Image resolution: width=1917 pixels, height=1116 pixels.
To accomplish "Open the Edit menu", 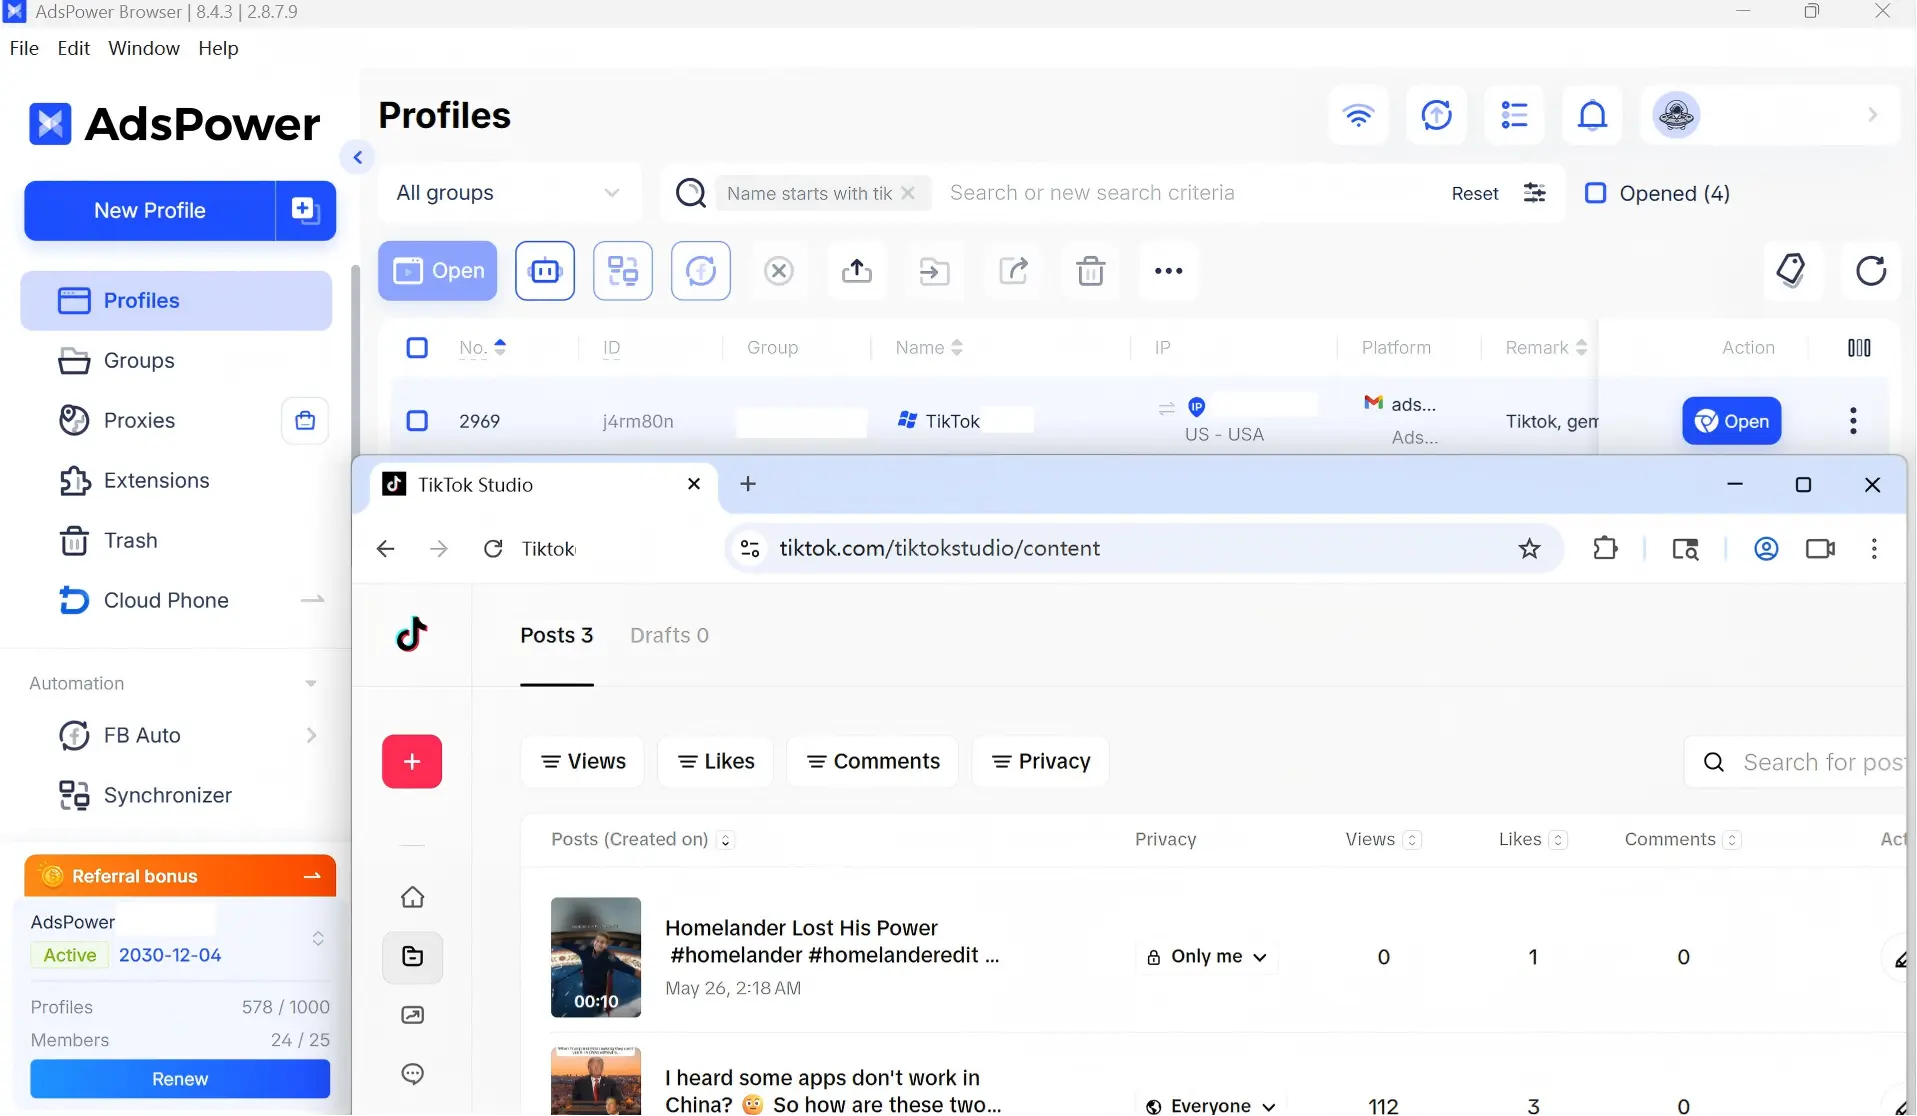I will [x=74, y=48].
